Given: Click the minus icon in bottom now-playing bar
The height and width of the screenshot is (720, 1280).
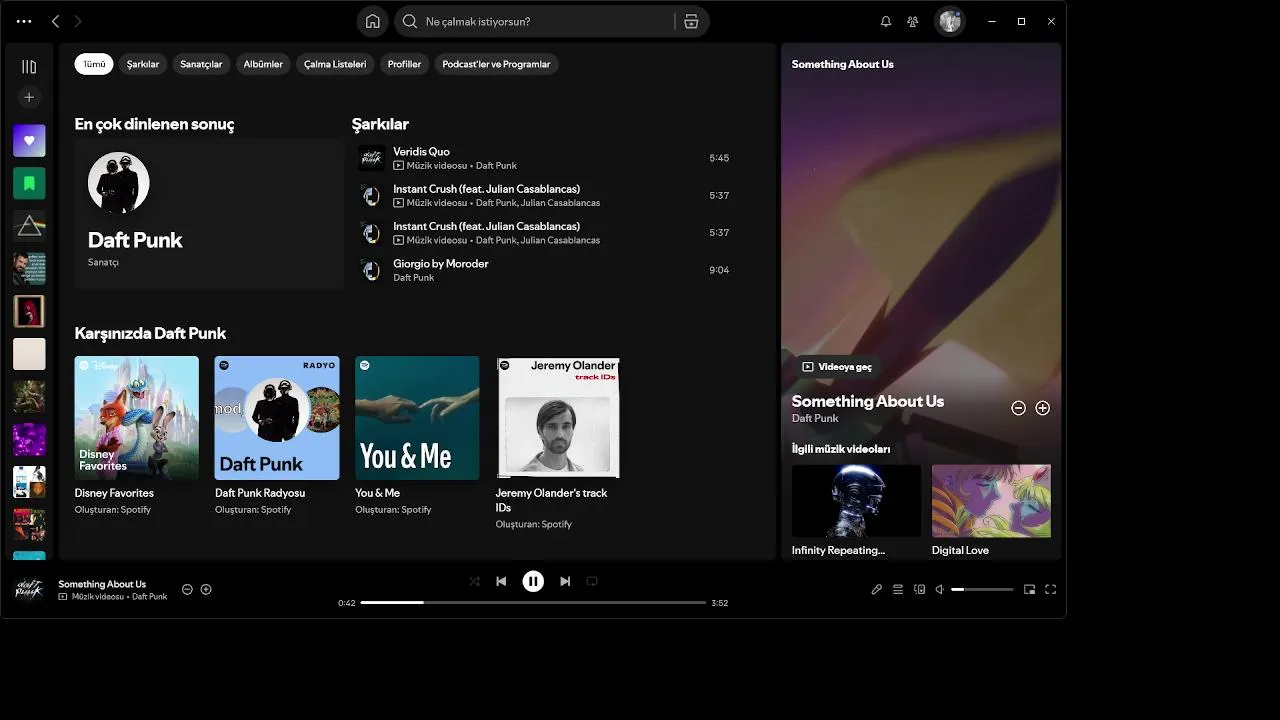Looking at the screenshot, I should (x=187, y=590).
